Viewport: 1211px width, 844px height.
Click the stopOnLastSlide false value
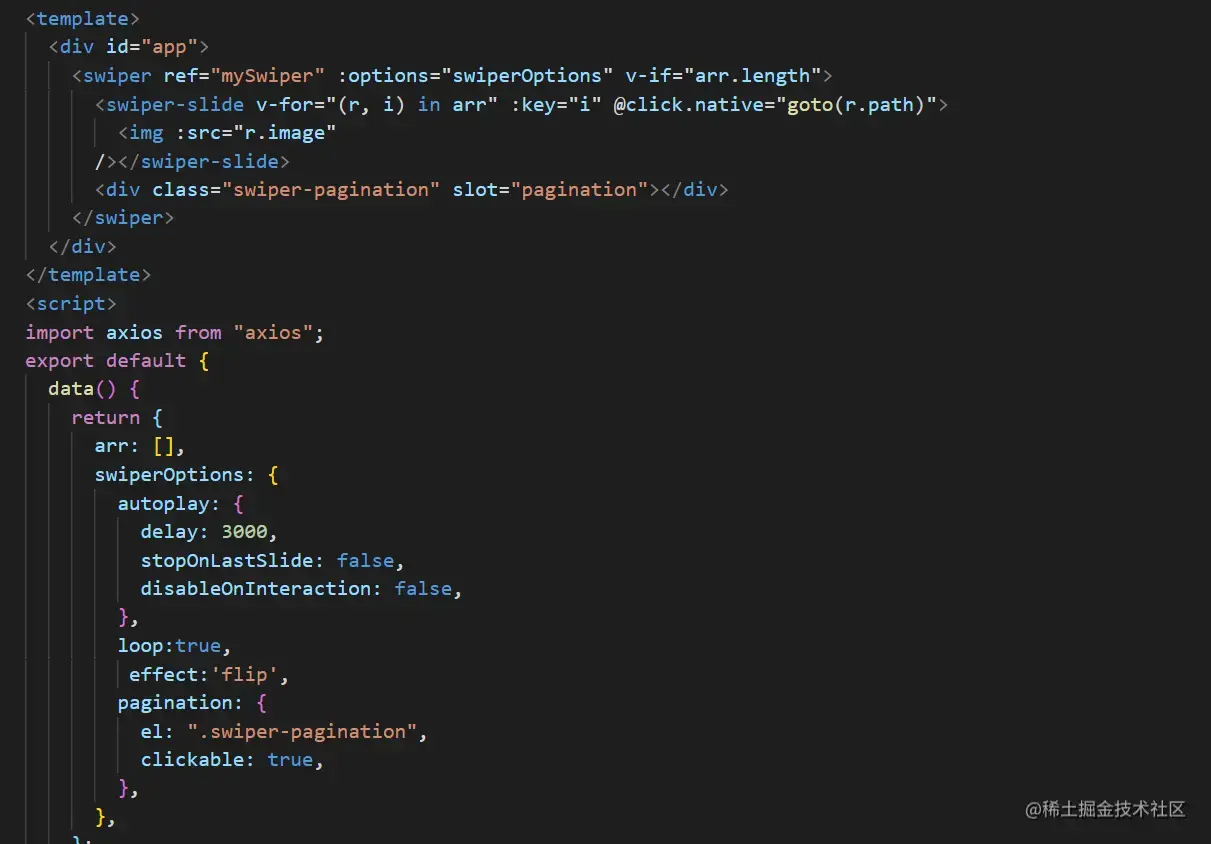tap(365, 560)
